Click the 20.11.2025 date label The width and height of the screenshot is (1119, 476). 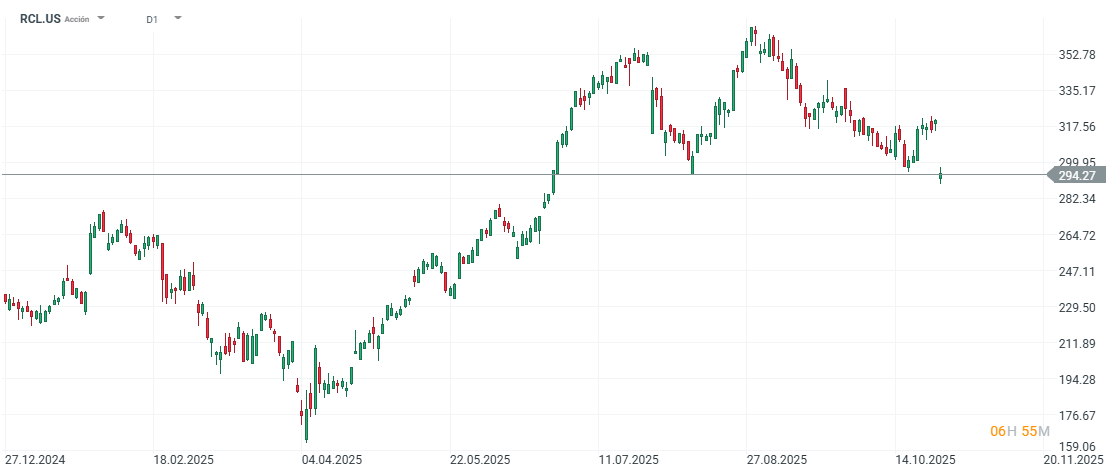1074,460
